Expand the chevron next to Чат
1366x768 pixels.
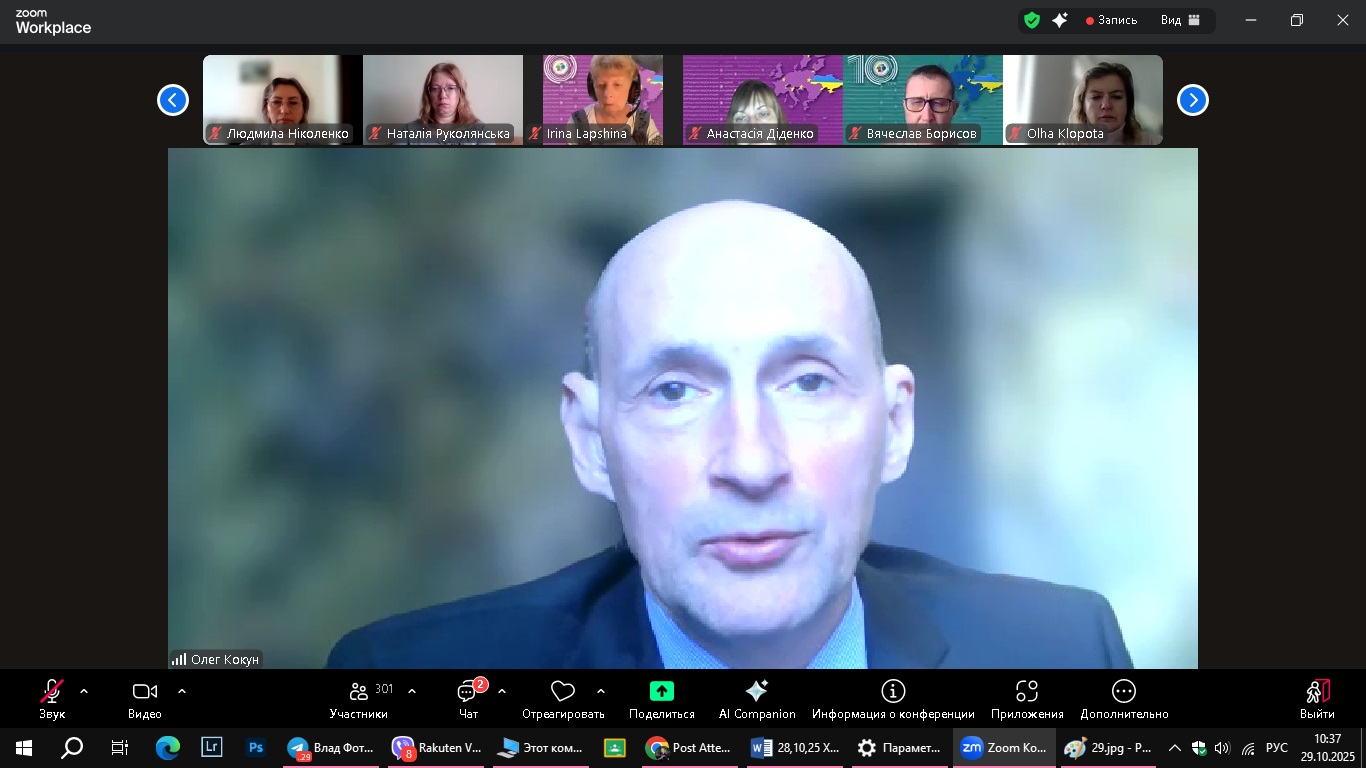(x=502, y=691)
